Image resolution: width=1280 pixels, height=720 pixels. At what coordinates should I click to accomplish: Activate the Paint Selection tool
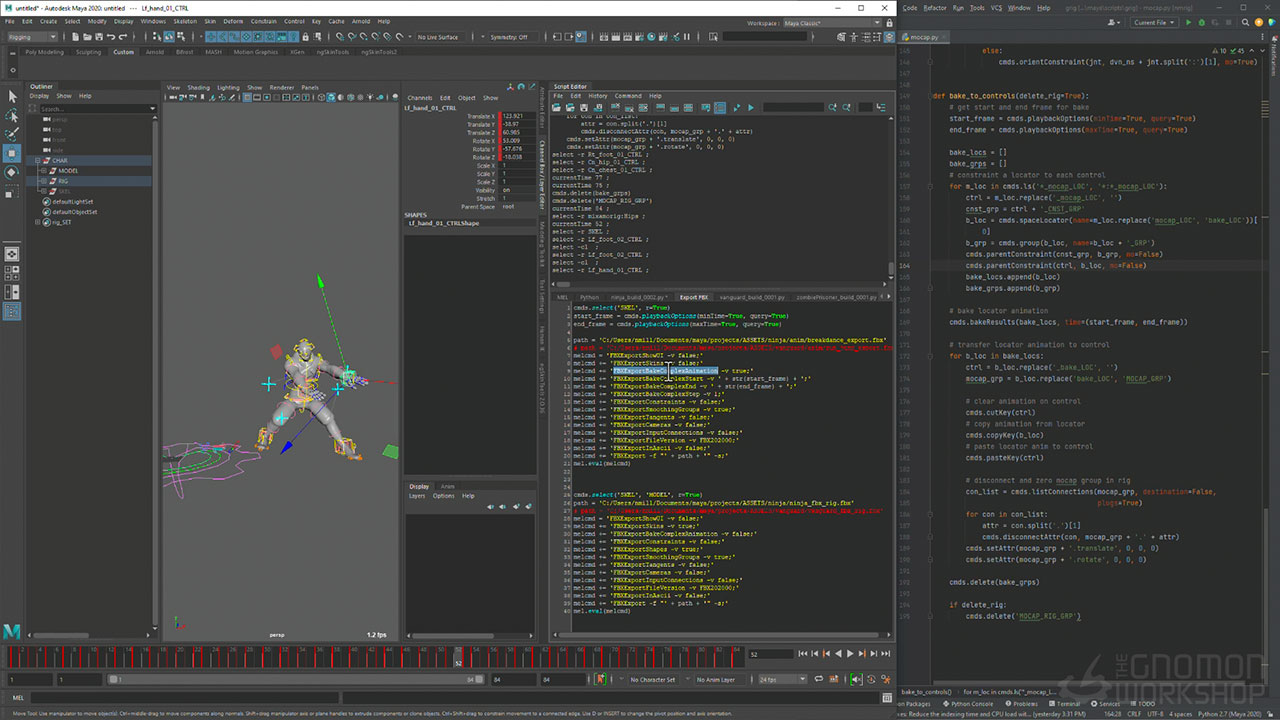coord(12,134)
